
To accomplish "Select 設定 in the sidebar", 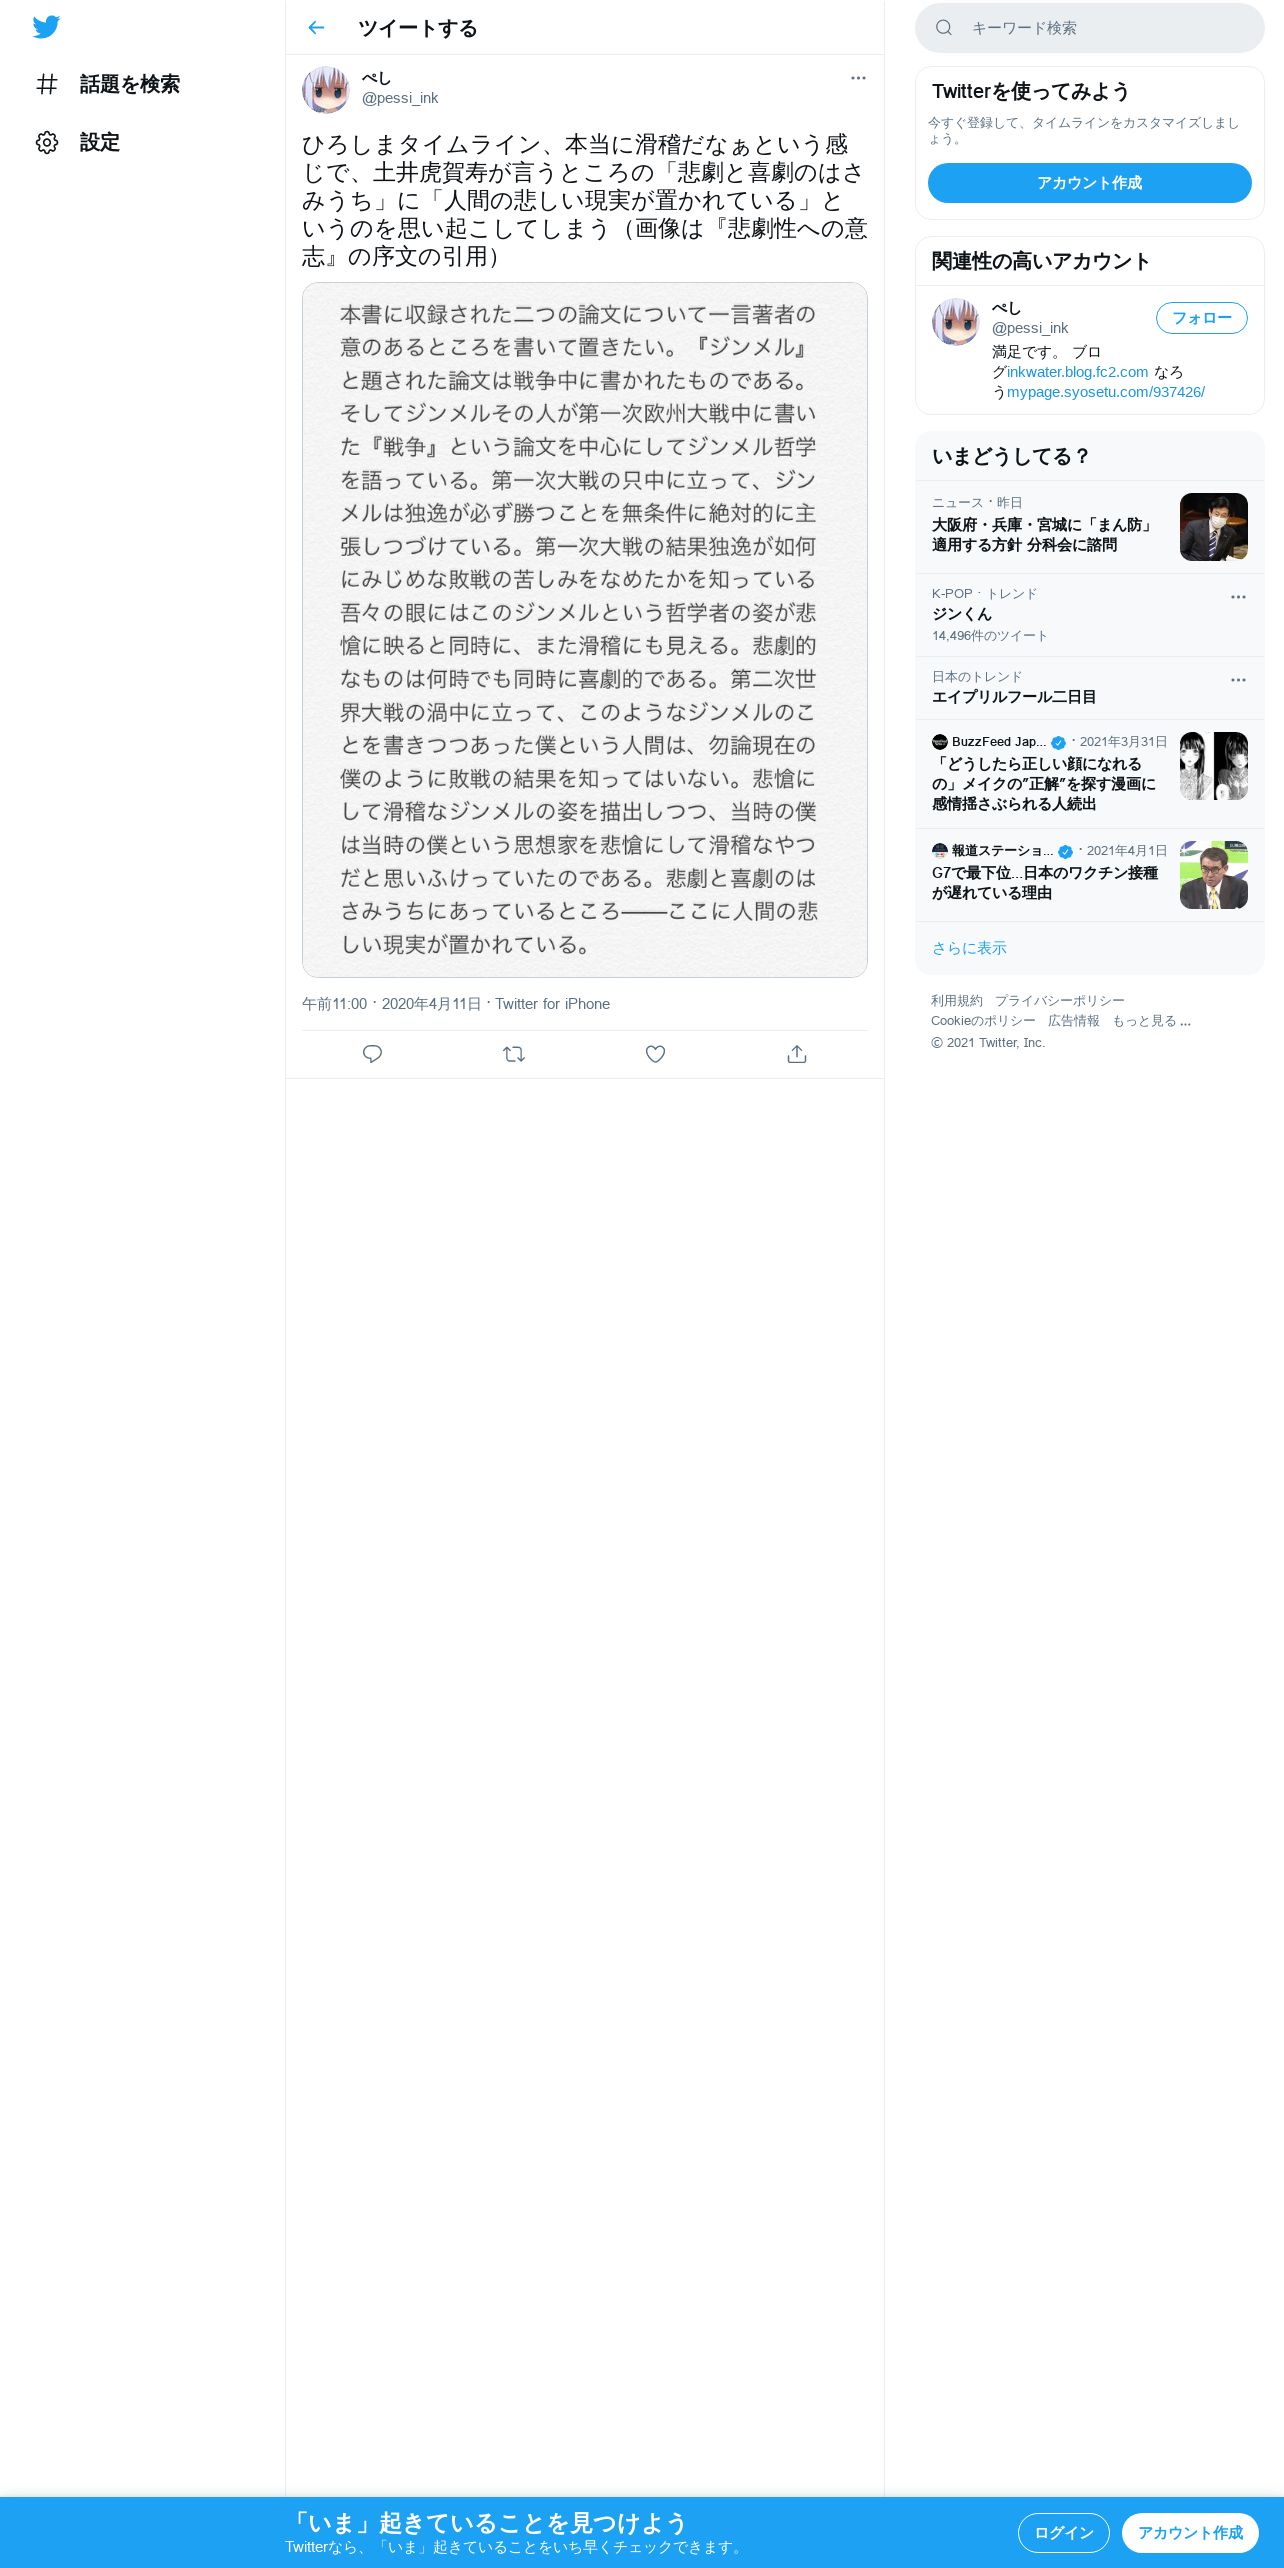I will pyautogui.click(x=100, y=142).
